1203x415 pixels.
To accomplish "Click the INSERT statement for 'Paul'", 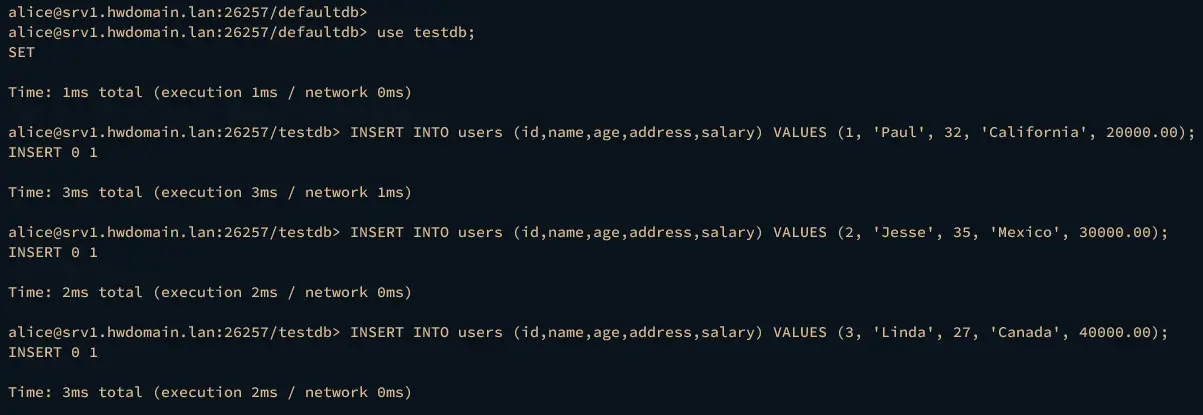I will pos(773,133).
